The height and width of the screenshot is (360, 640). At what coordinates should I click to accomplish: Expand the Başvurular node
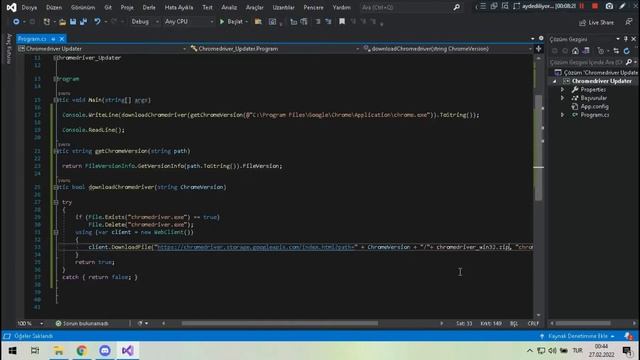562,98
